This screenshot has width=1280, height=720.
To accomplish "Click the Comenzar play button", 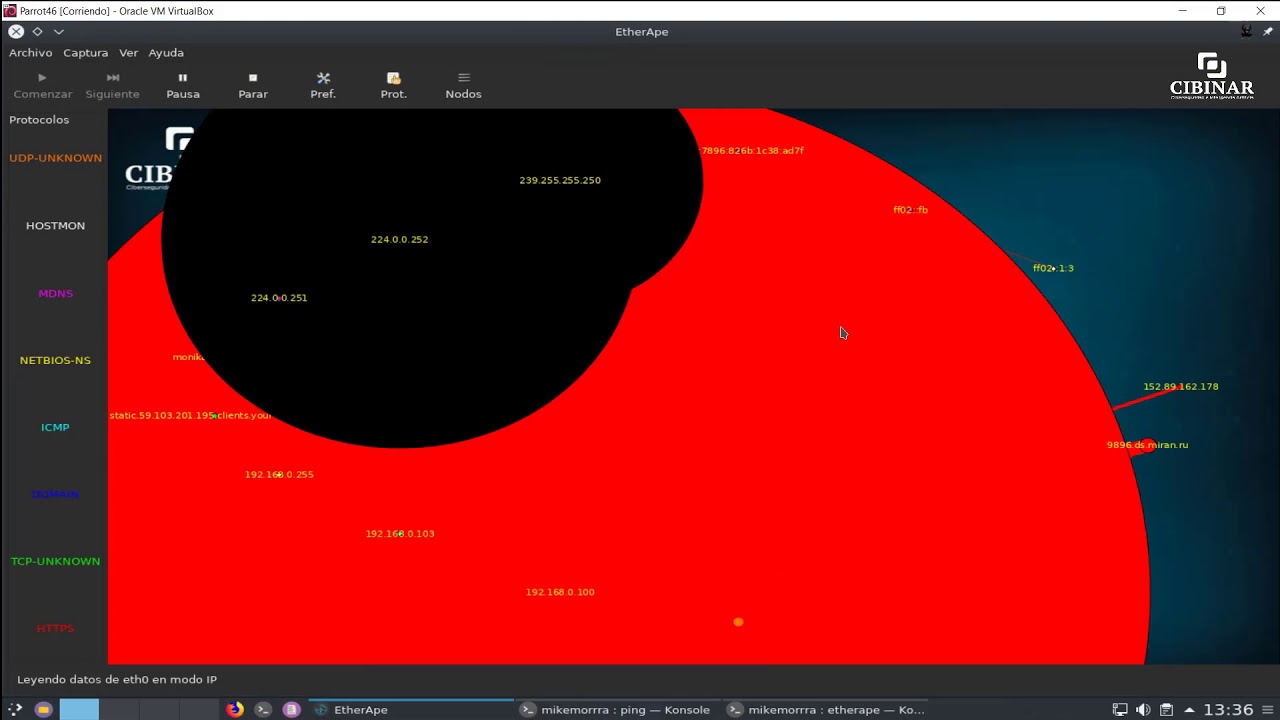I will [x=42, y=86].
